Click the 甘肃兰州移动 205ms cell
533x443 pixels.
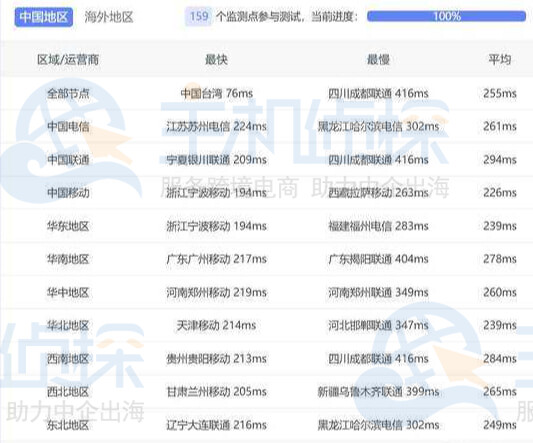click(217, 392)
